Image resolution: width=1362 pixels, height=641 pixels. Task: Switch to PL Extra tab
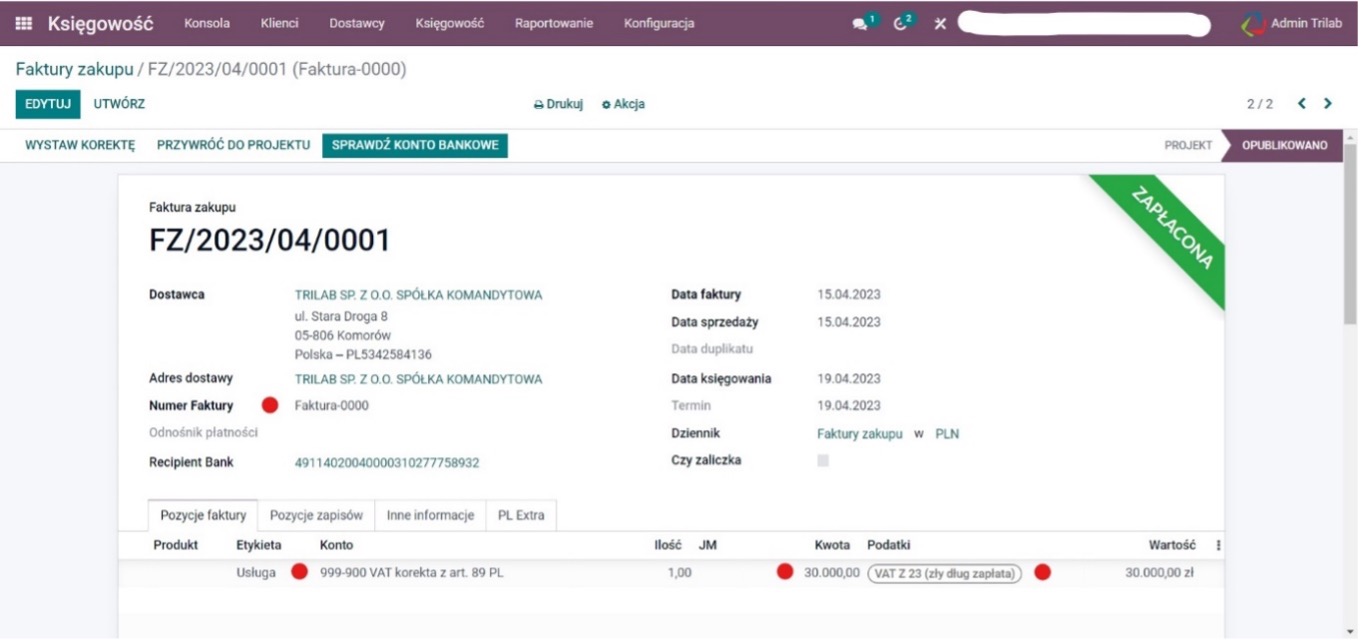pyautogui.click(x=521, y=515)
